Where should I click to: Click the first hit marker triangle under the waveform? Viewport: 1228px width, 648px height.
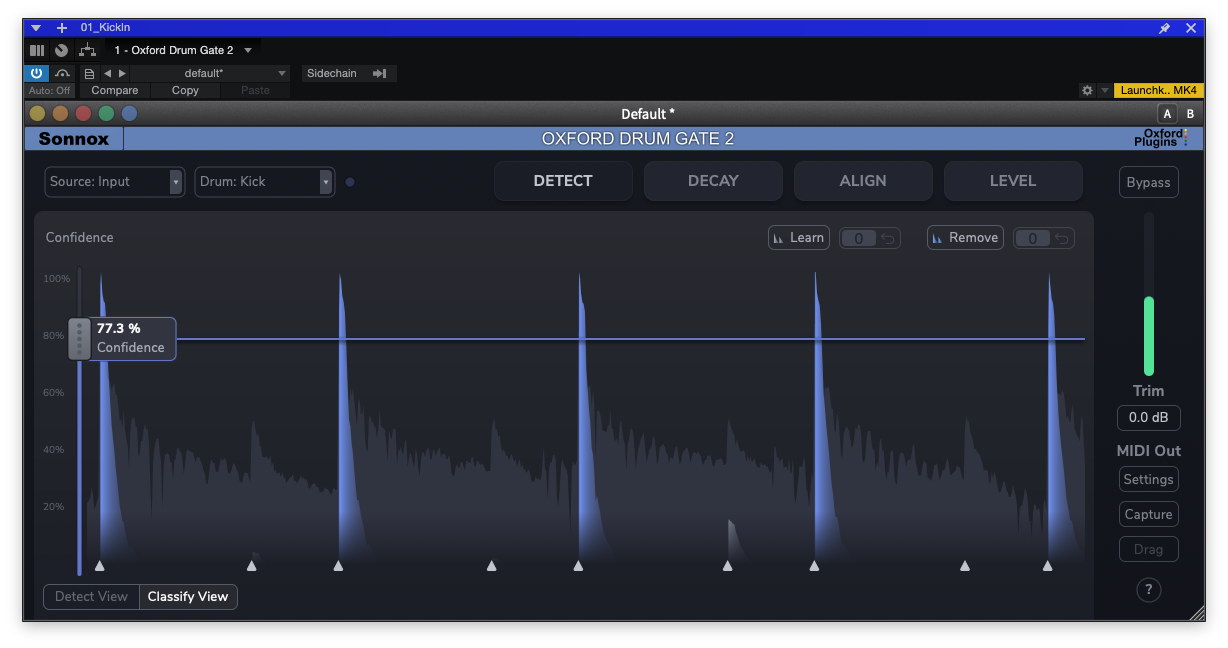point(99,566)
